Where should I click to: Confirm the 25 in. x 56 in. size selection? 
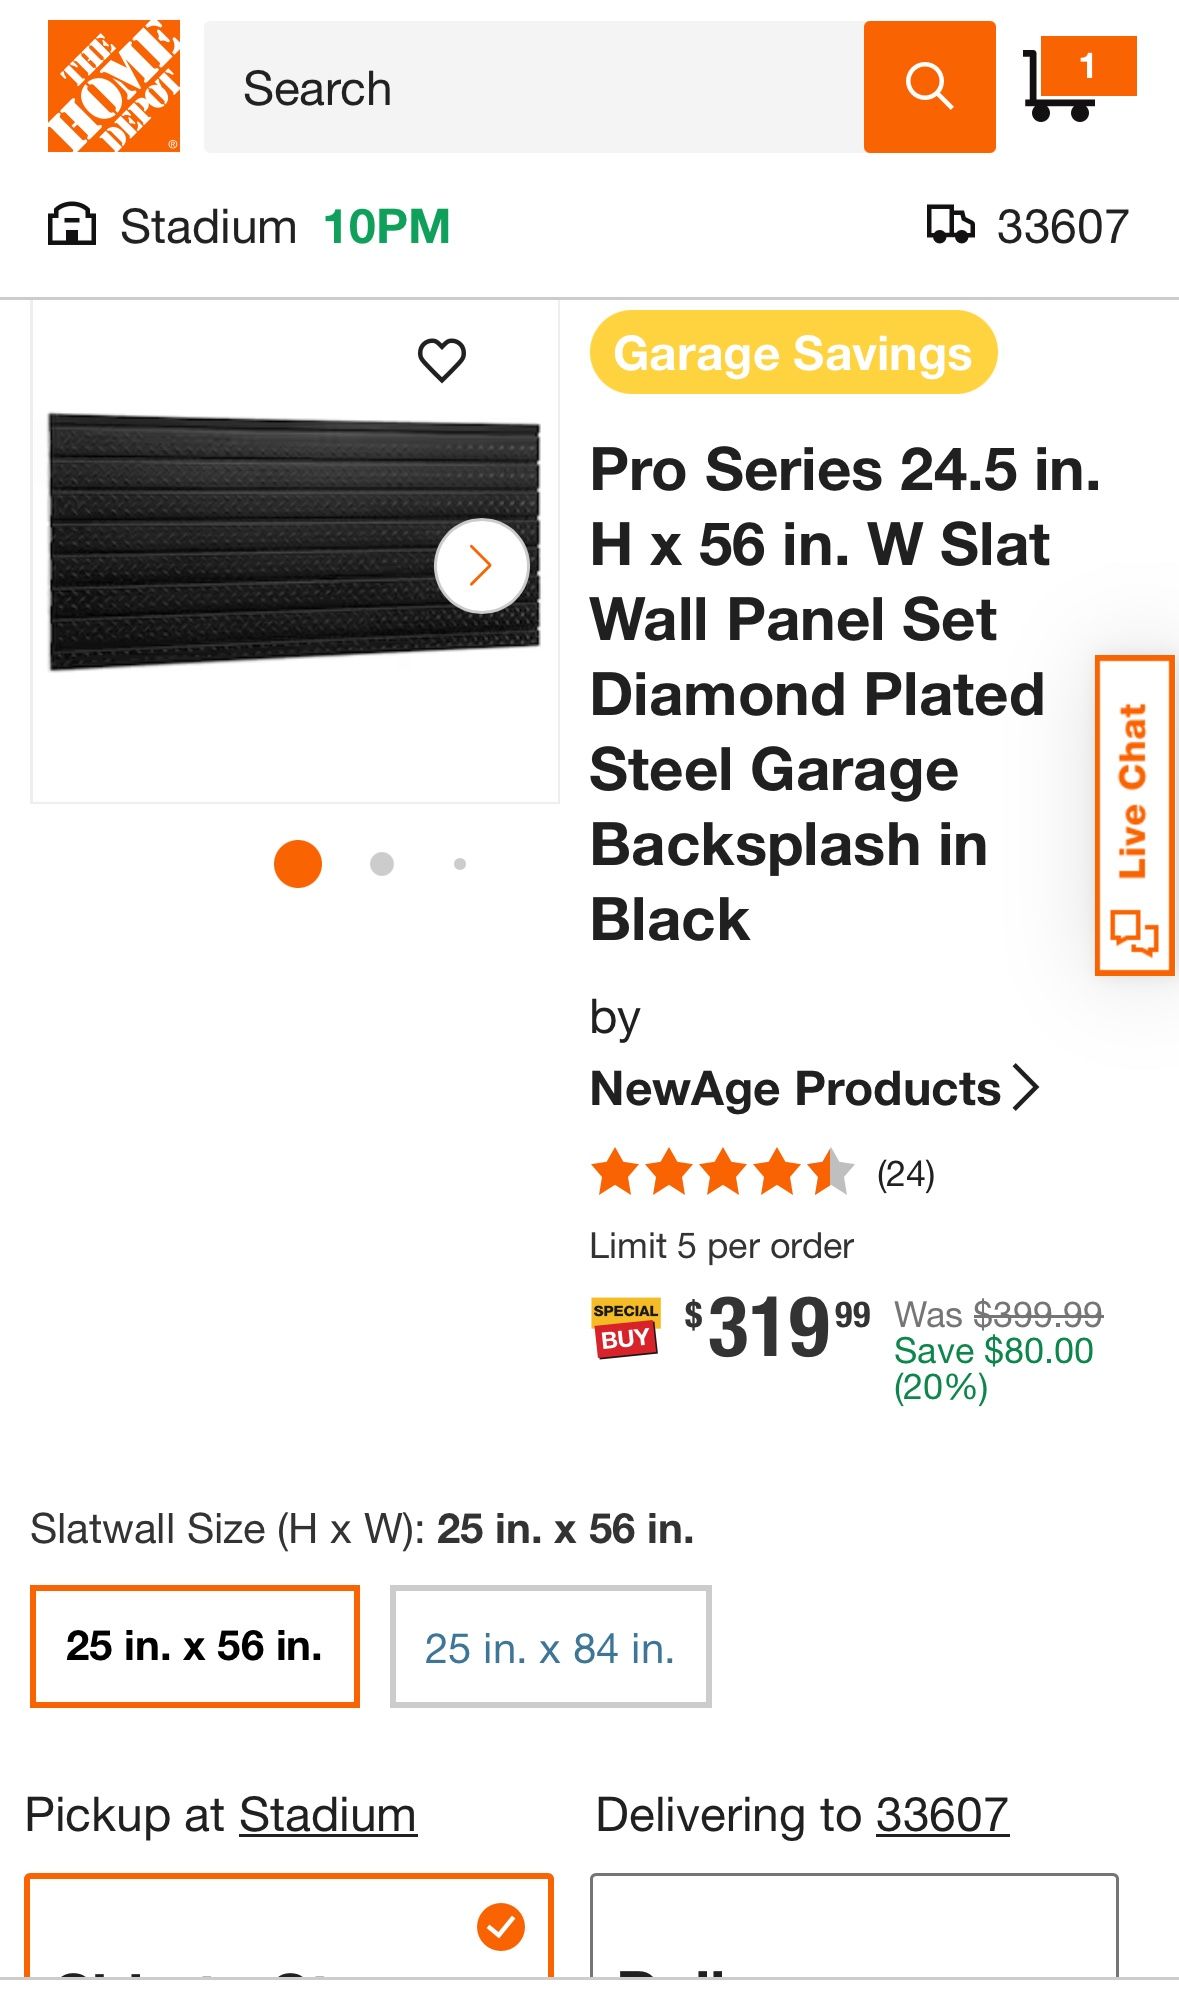point(195,1646)
